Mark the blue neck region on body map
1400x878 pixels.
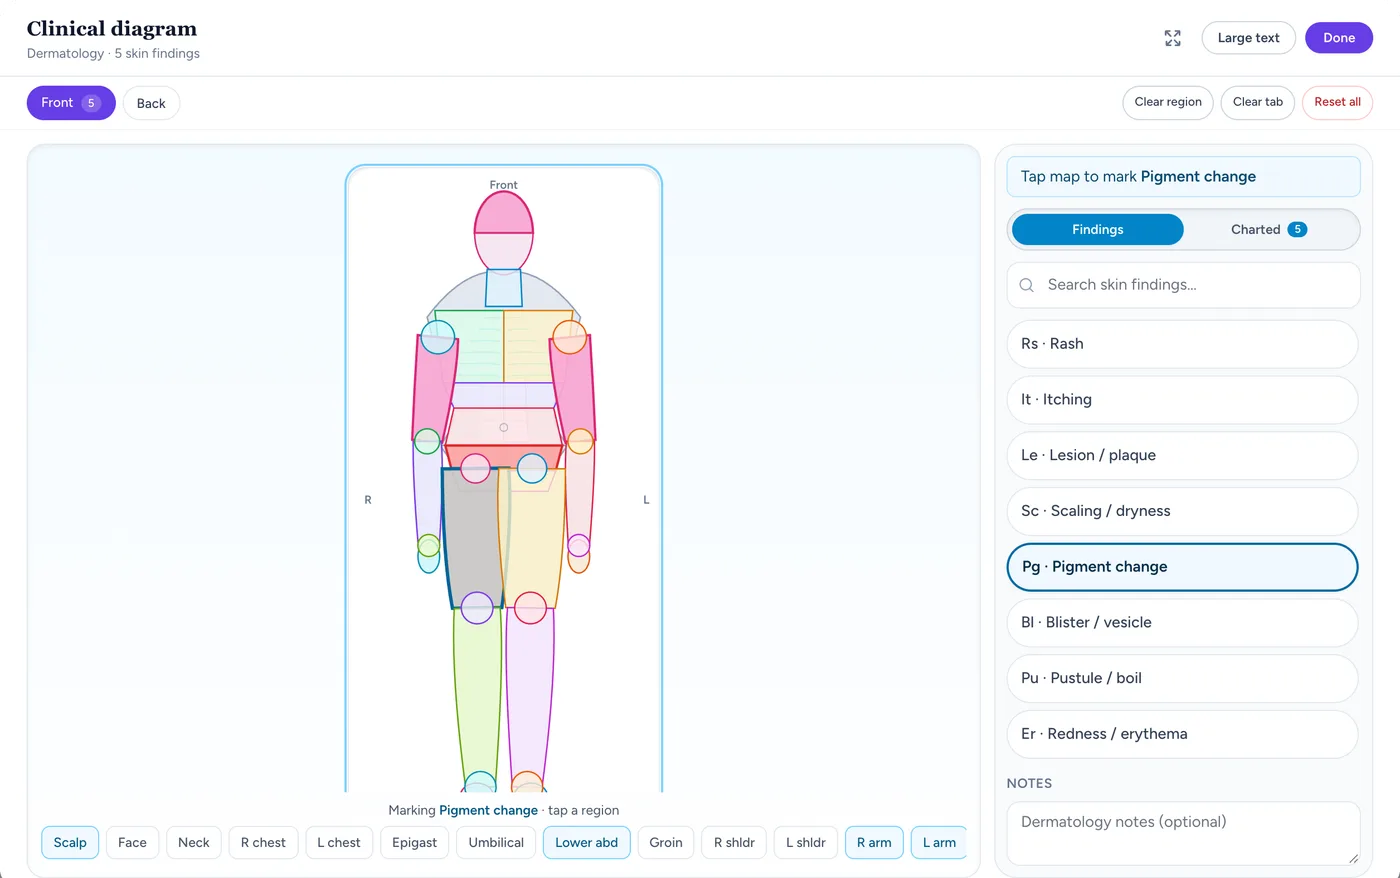[x=503, y=288]
